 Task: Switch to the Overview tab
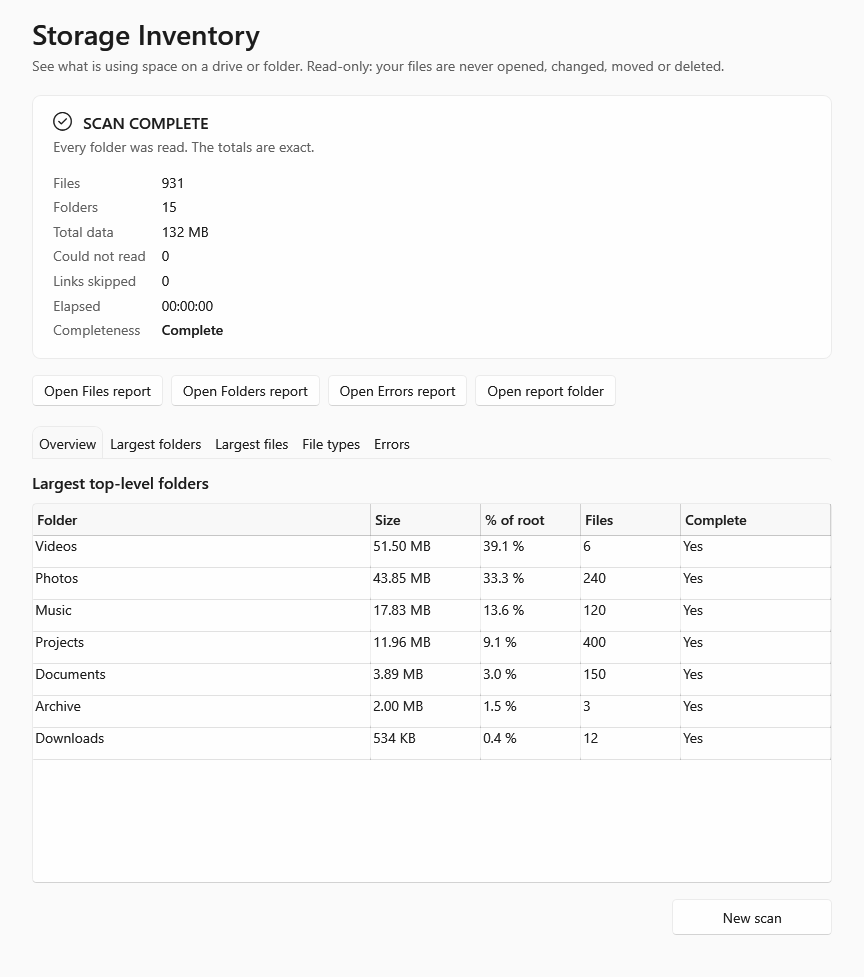pyautogui.click(x=67, y=444)
